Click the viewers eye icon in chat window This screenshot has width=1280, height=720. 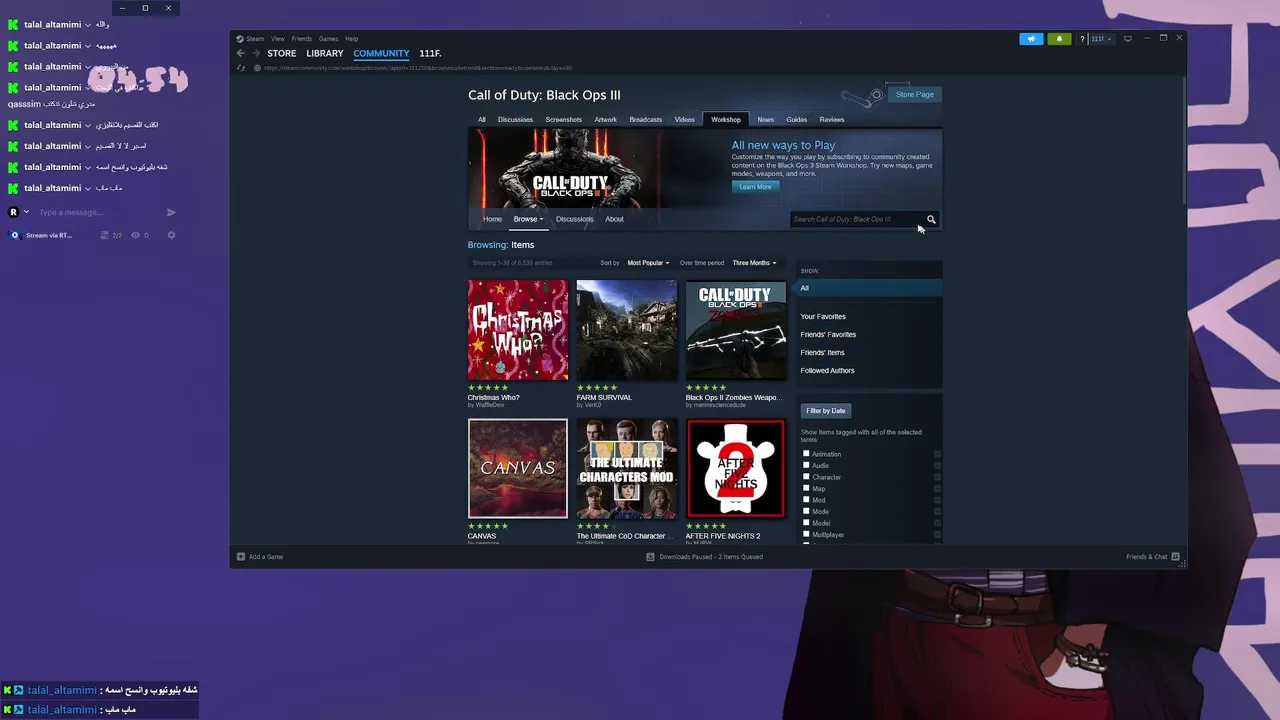click(x=136, y=235)
